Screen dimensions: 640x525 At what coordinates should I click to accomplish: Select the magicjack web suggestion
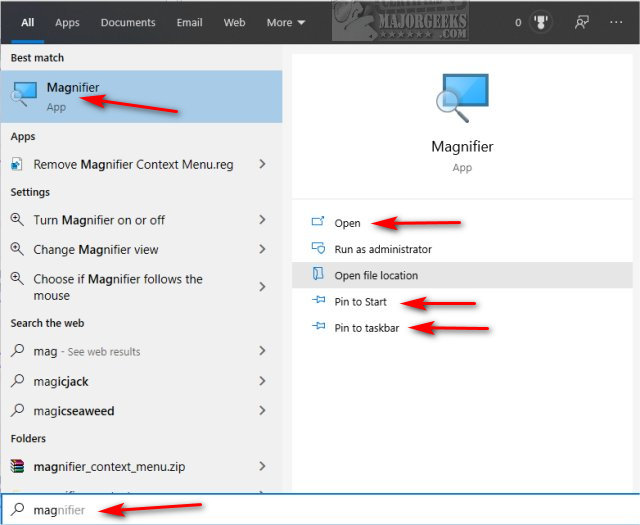click(141, 381)
